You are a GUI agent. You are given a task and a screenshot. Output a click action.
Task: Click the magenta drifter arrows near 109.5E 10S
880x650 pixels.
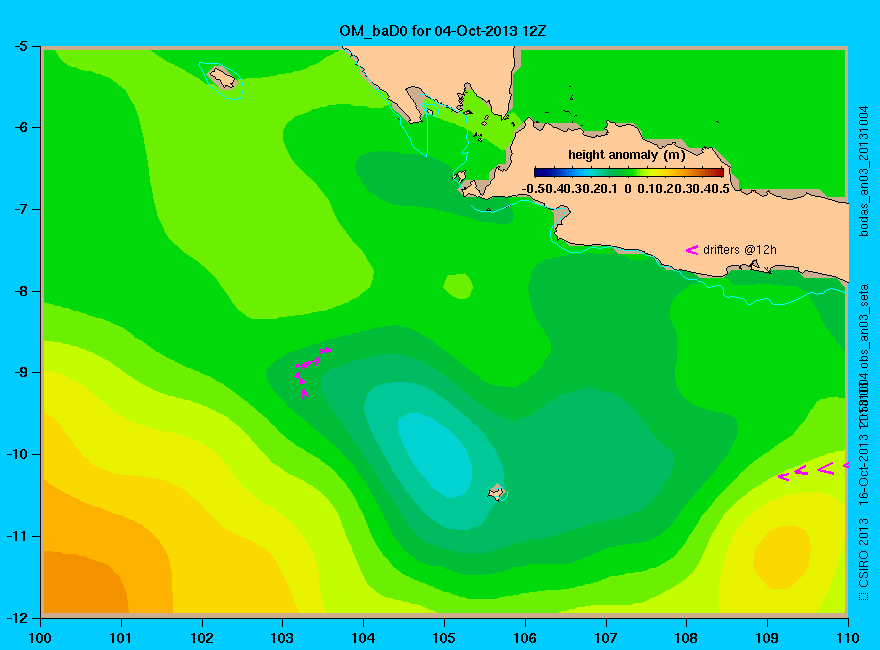[x=813, y=471]
